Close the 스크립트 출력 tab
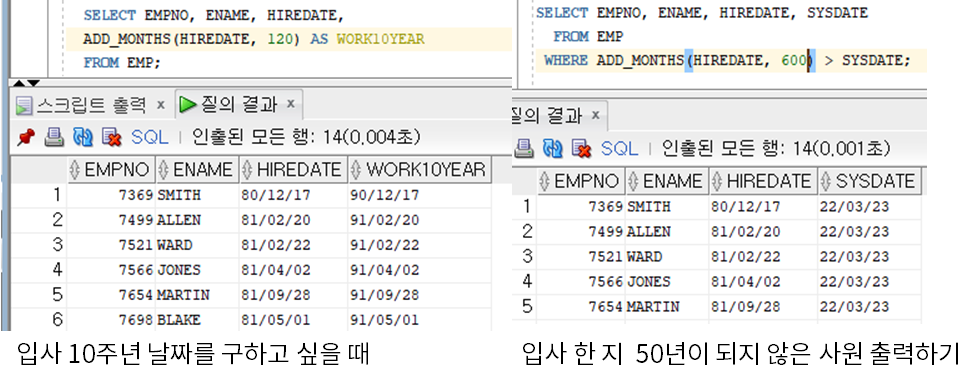The height and width of the screenshot is (384, 980). [161, 104]
